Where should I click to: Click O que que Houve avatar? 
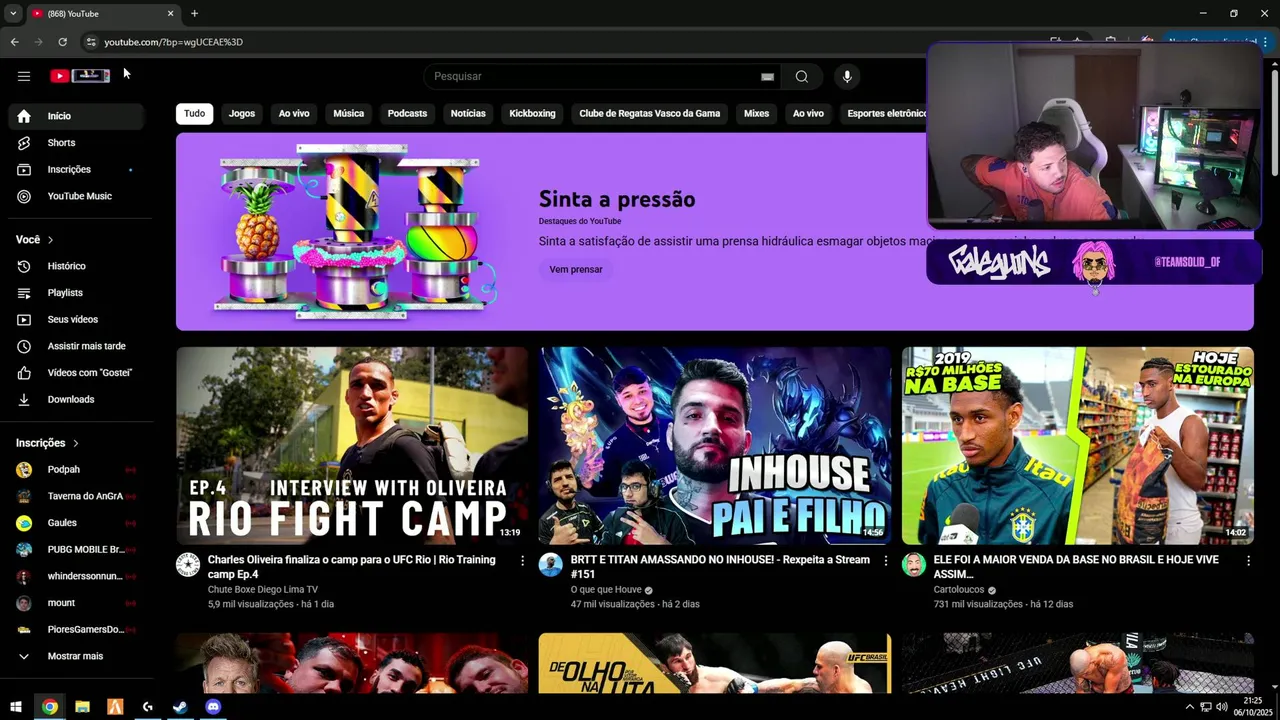click(551, 565)
